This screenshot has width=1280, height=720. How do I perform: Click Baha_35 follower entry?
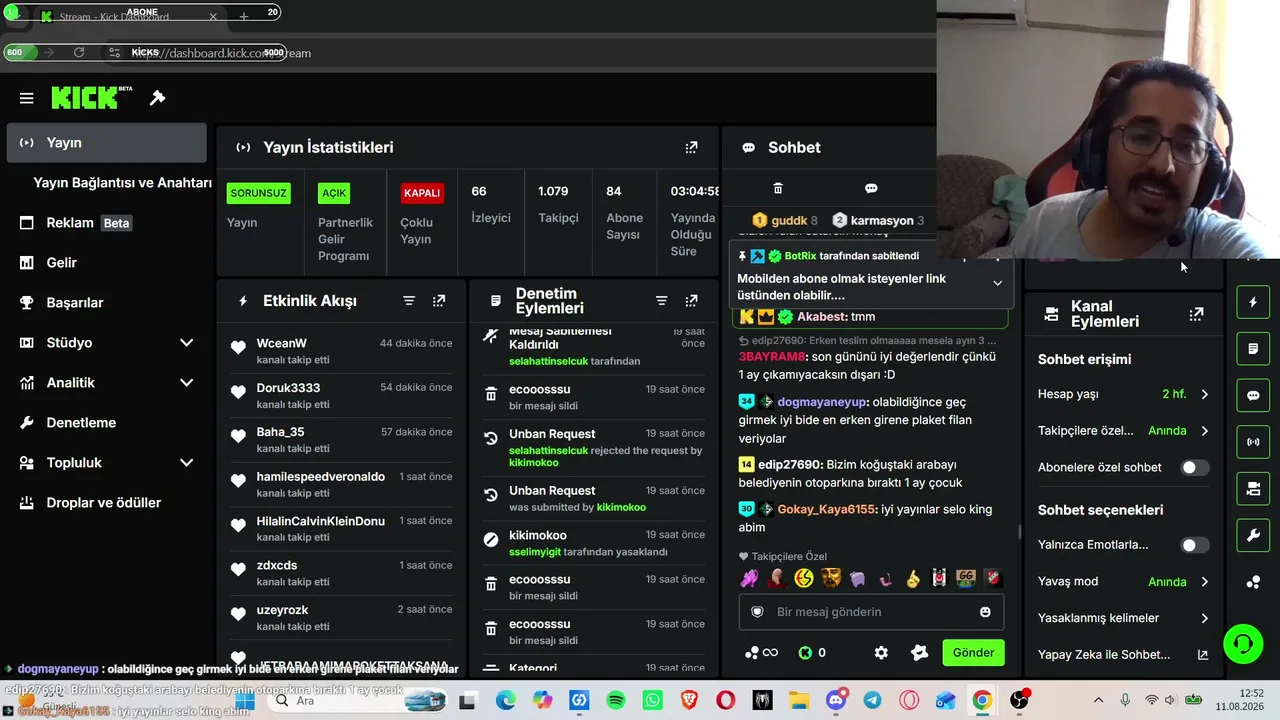click(341, 439)
